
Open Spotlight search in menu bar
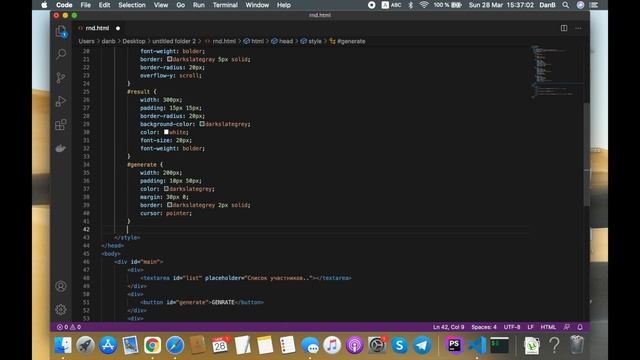click(x=565, y=5)
